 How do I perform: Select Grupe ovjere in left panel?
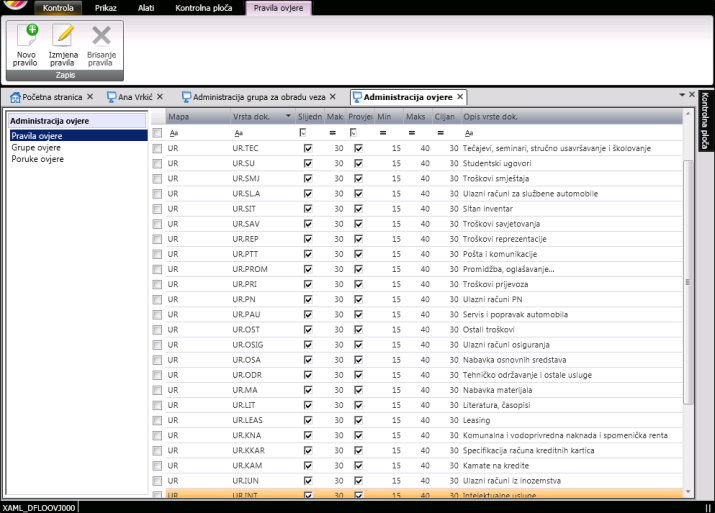coord(36,147)
